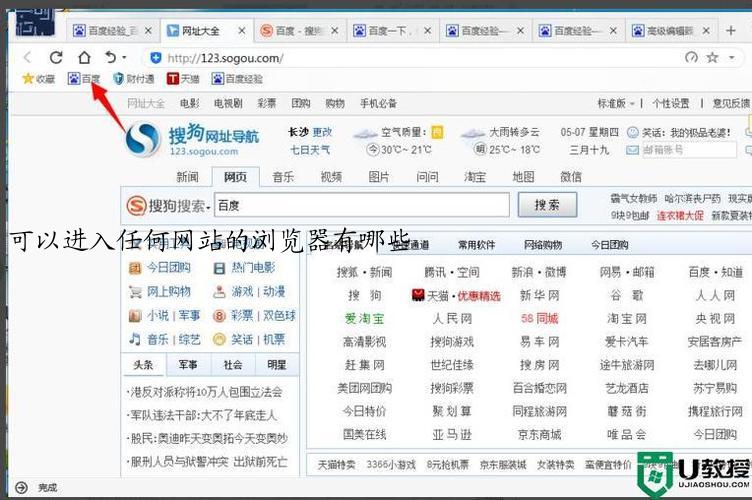Click the browser back arrow

point(27,58)
